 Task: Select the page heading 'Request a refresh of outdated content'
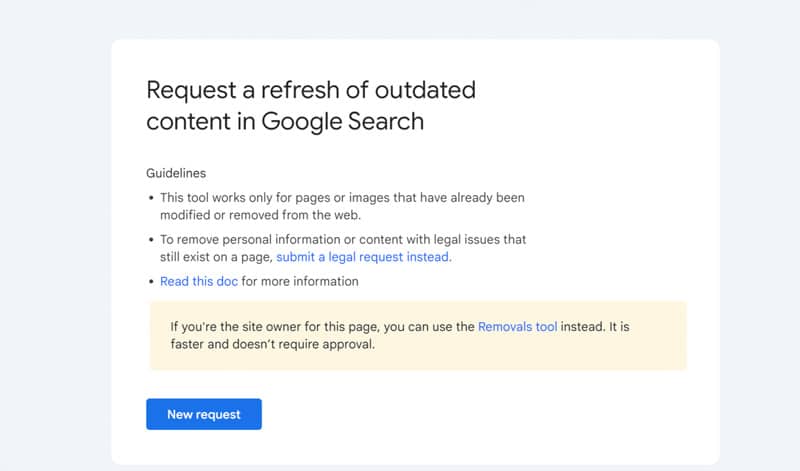pos(311,106)
